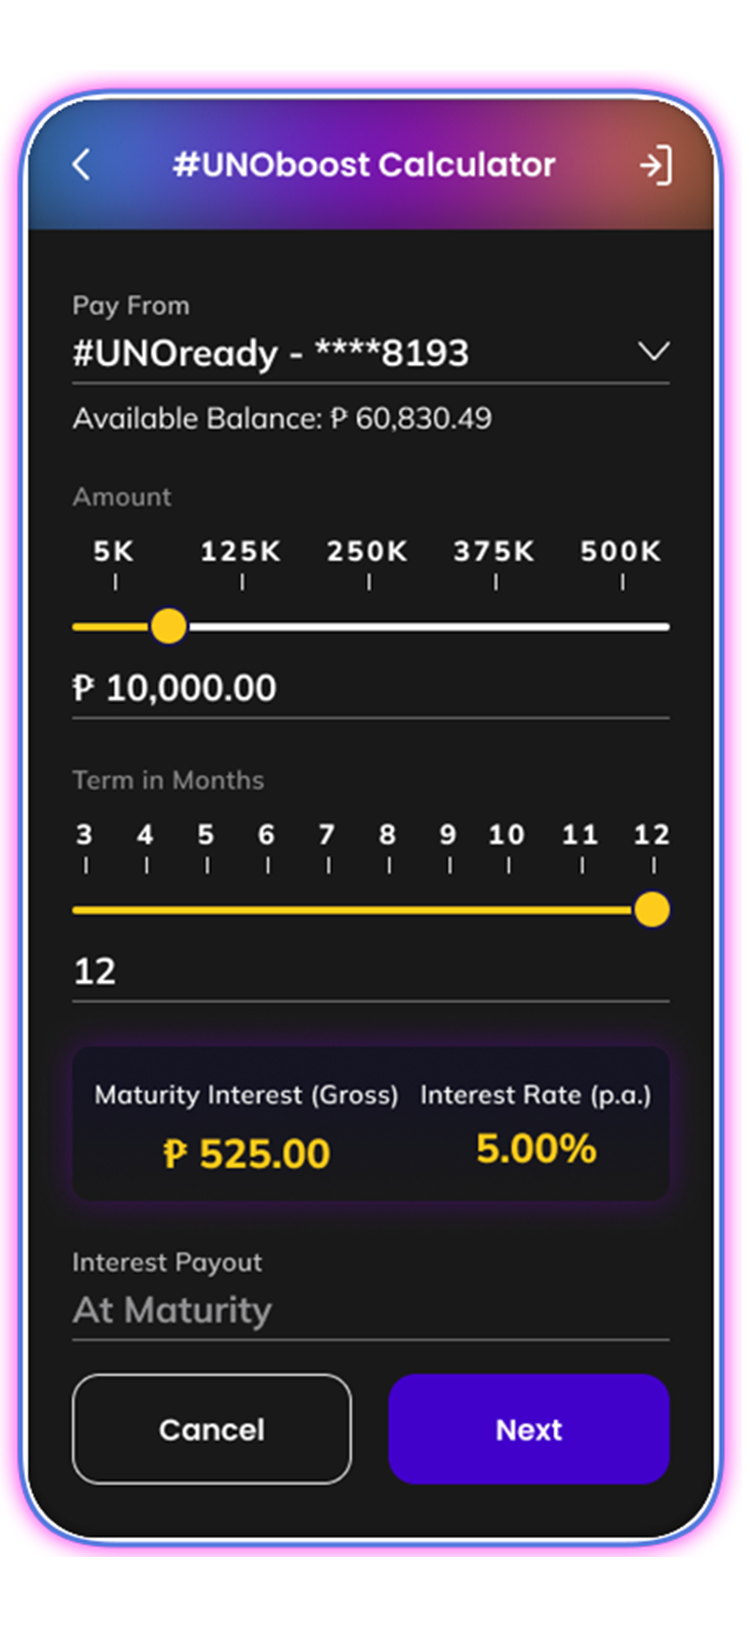Viewport: 750px width, 1626px height.
Task: Click the 5.00% interest rate value
Action: (536, 1149)
